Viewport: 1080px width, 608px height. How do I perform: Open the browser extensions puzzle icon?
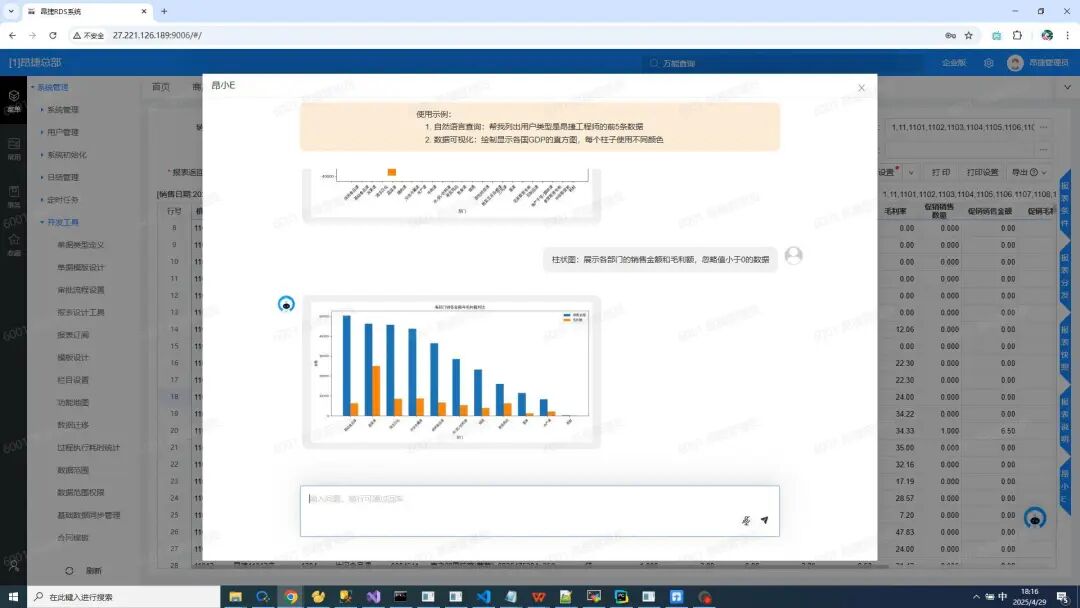click(1017, 35)
